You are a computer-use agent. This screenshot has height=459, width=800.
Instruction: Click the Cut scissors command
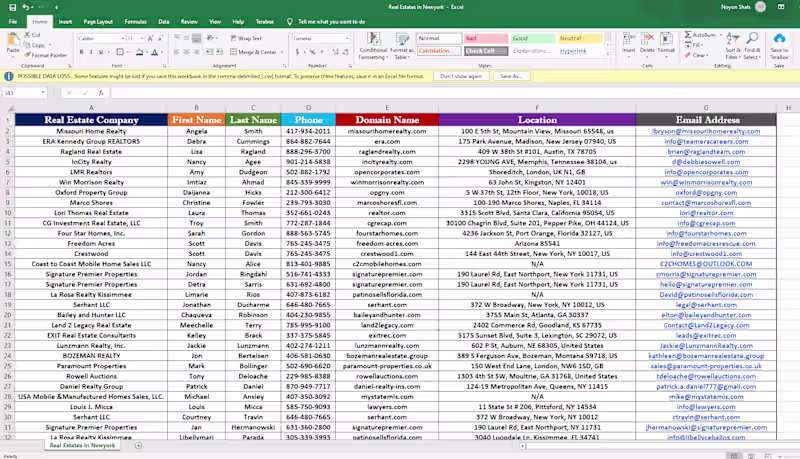pyautogui.click(x=32, y=35)
